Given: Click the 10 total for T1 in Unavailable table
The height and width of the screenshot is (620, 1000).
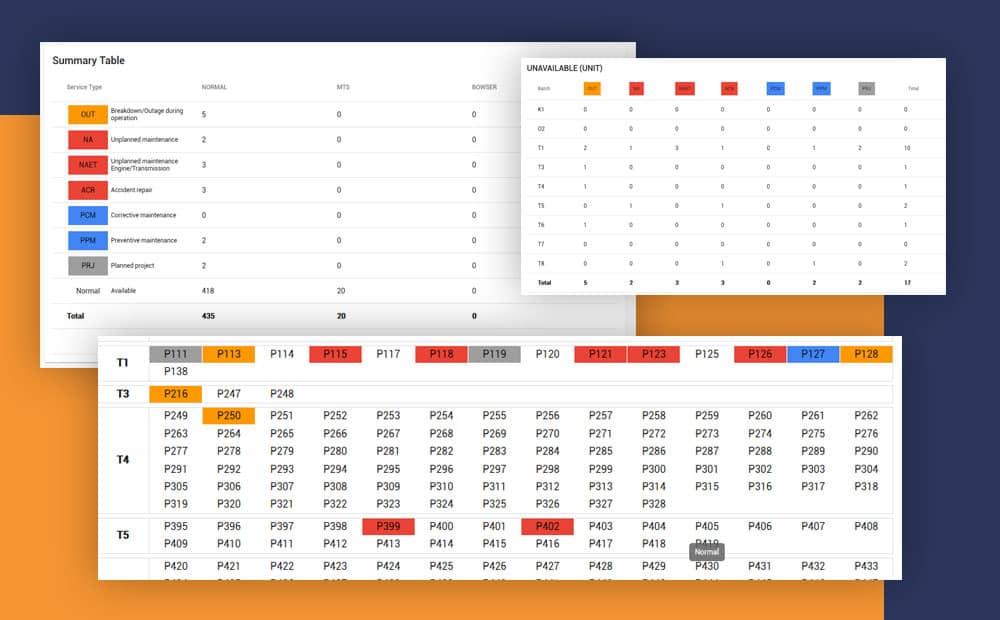Looking at the screenshot, I should click(x=907, y=148).
